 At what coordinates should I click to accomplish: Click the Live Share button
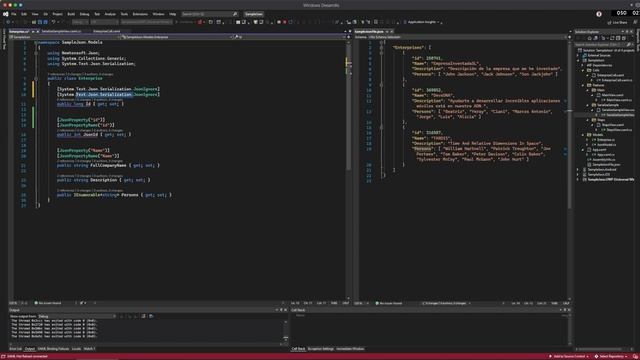coord(617,22)
